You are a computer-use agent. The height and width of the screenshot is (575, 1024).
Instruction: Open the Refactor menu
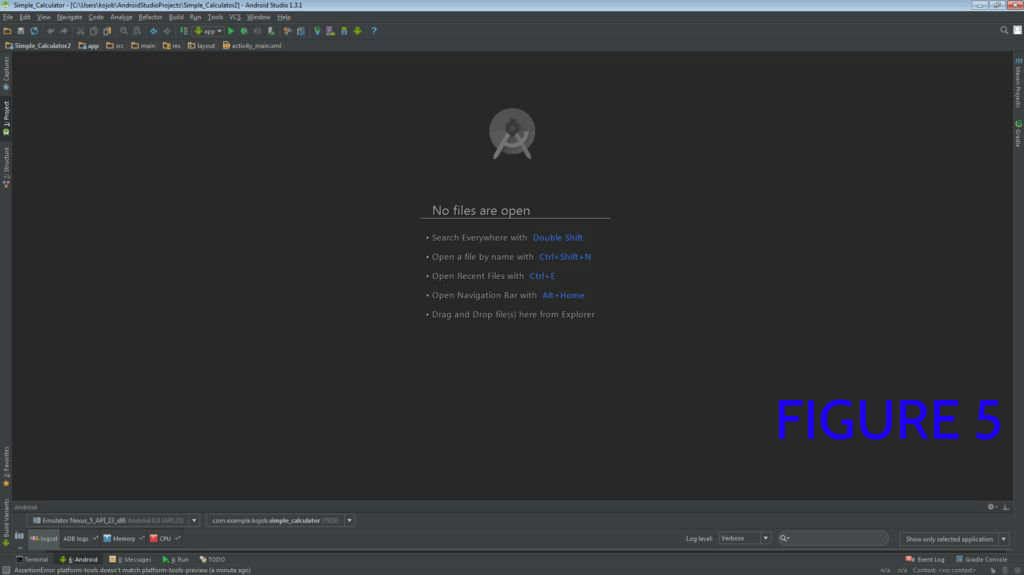150,17
